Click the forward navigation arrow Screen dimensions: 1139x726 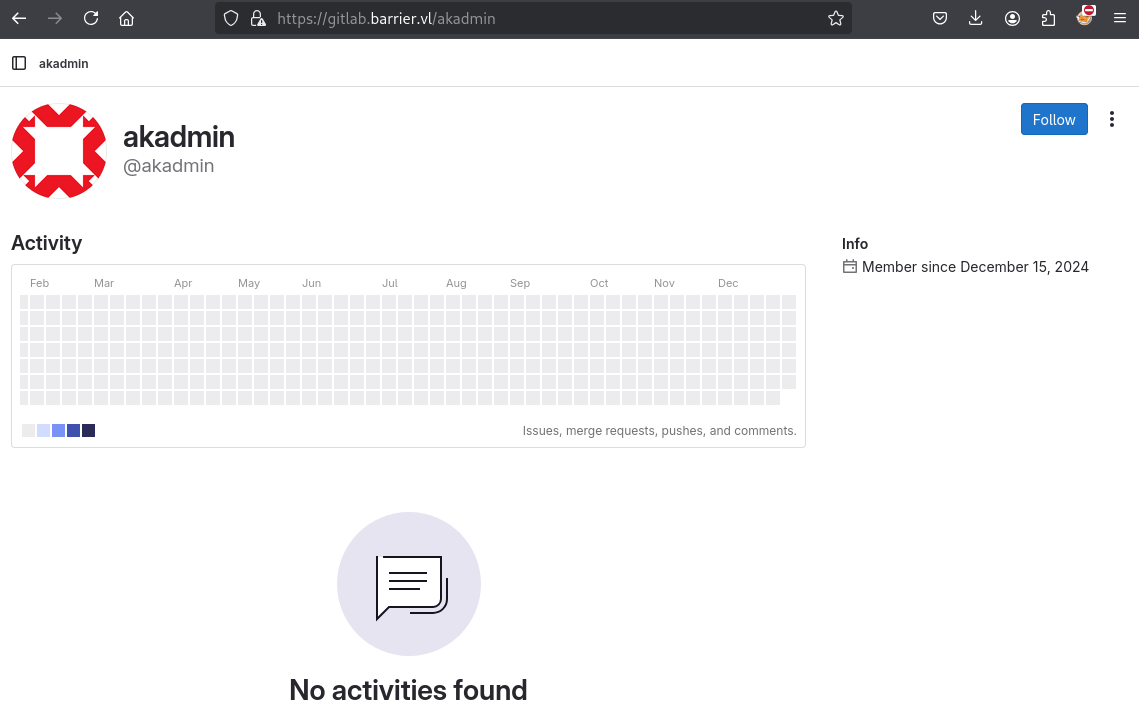click(x=54, y=19)
